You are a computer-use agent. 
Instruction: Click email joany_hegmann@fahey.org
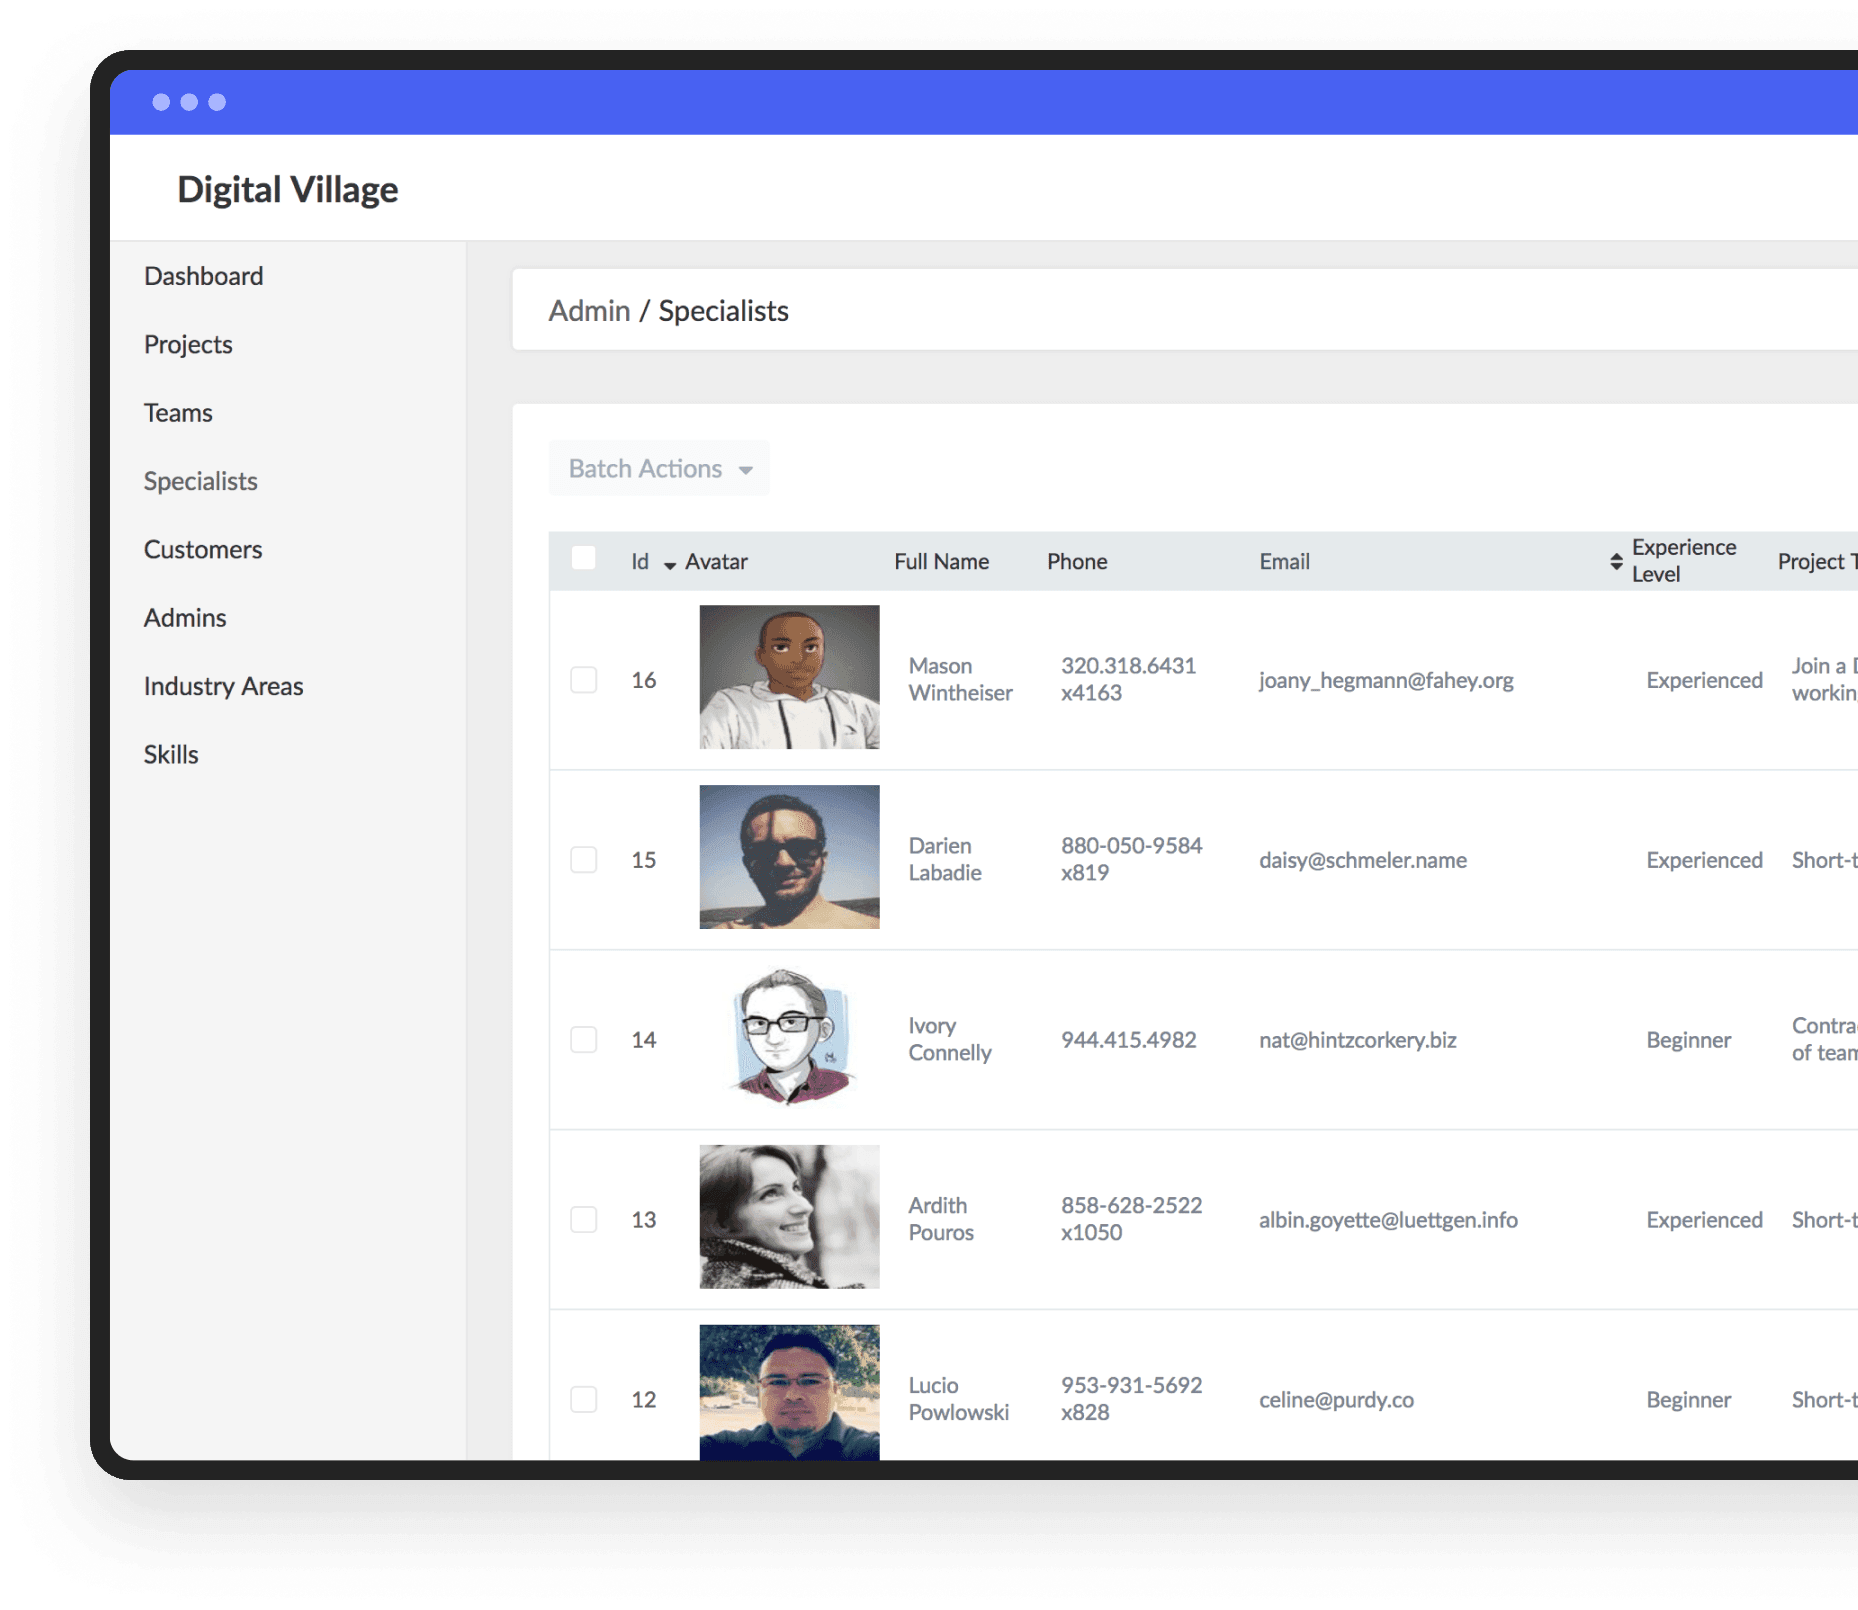[x=1386, y=680]
